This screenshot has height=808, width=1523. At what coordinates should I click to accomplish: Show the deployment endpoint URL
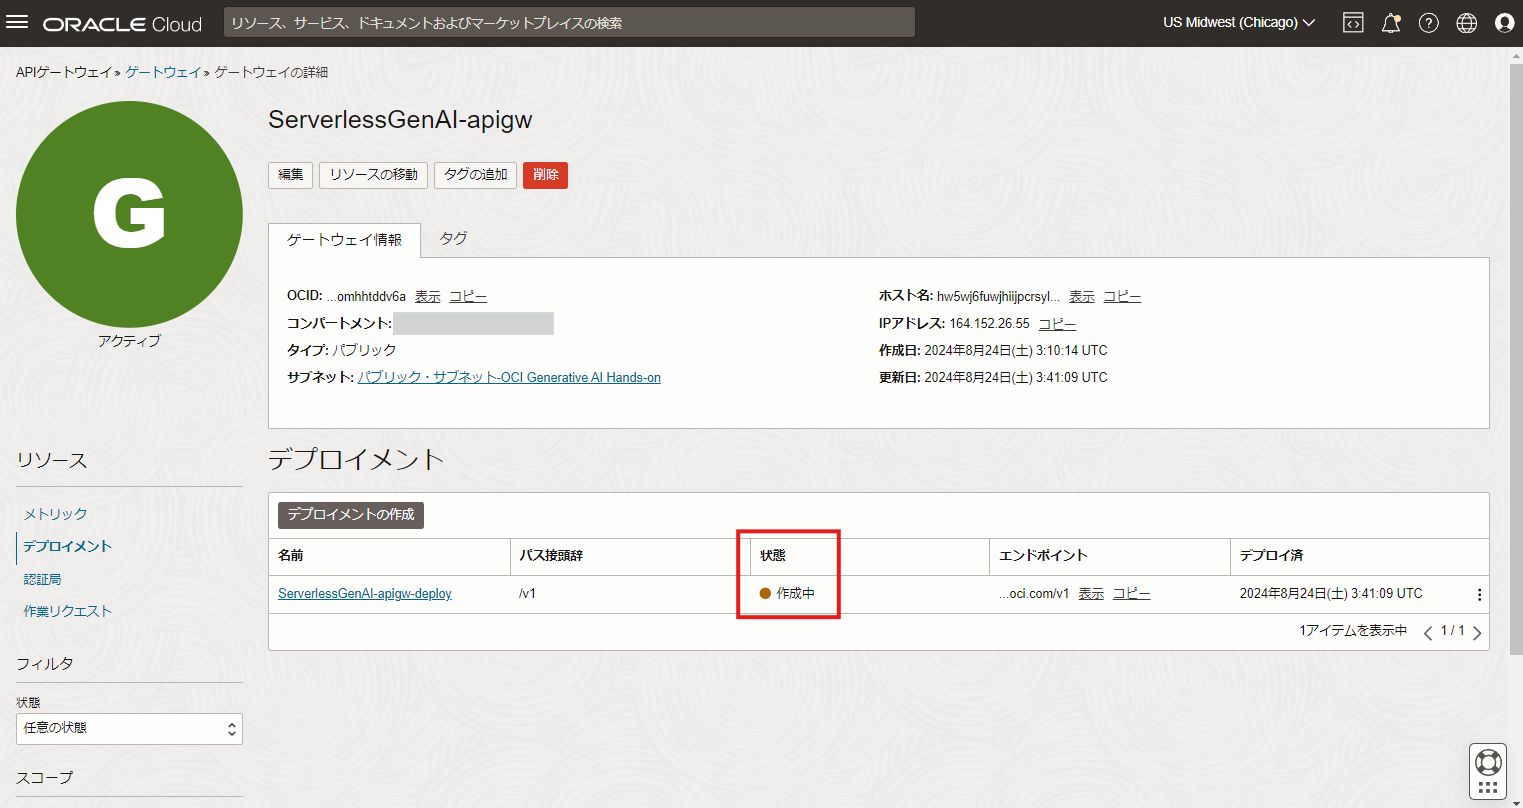tap(1091, 594)
